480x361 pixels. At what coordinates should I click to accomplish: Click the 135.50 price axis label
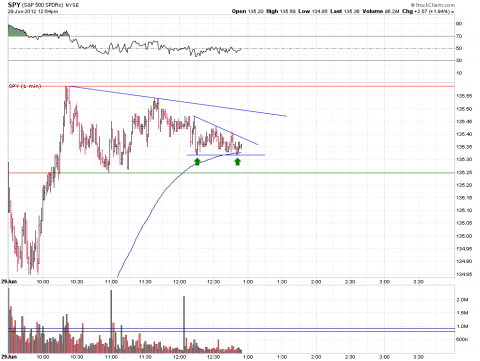pos(464,109)
